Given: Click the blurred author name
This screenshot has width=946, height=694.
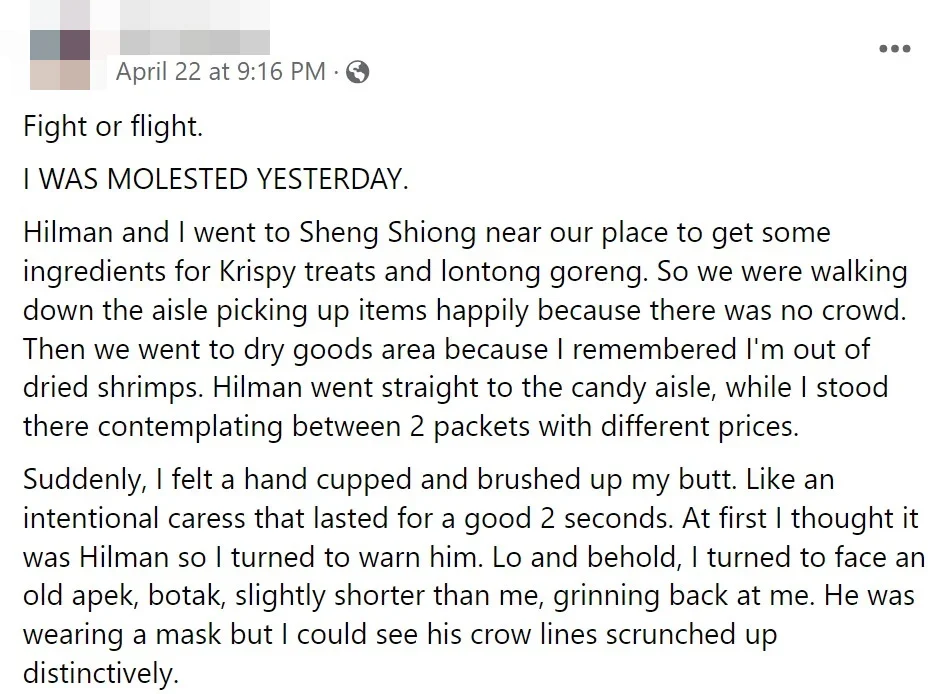Looking at the screenshot, I should coord(194,42).
